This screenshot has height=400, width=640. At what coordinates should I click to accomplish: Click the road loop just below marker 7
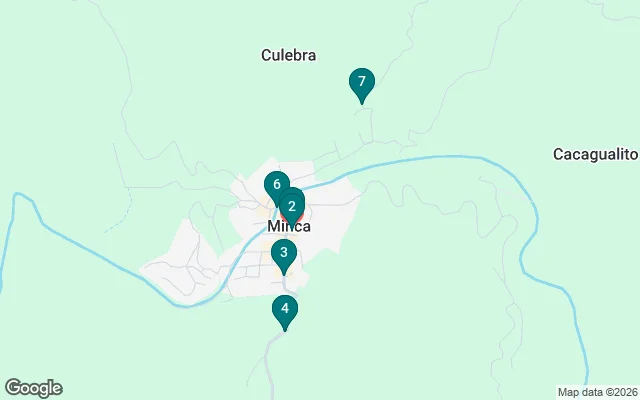pos(364,126)
